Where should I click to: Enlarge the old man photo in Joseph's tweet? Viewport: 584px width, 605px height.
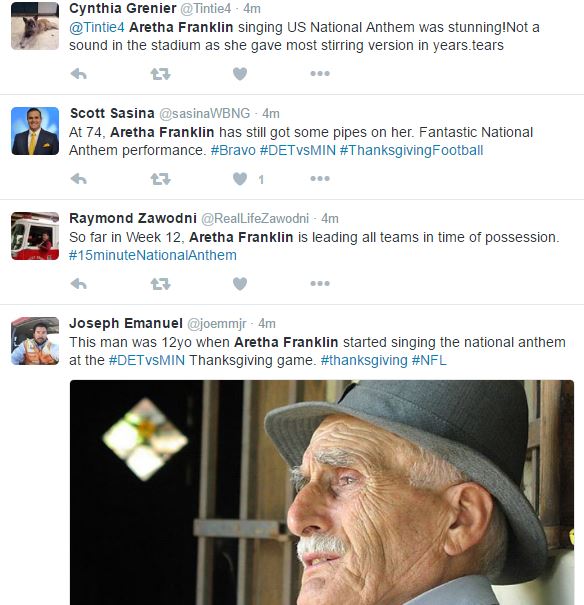(x=322, y=492)
